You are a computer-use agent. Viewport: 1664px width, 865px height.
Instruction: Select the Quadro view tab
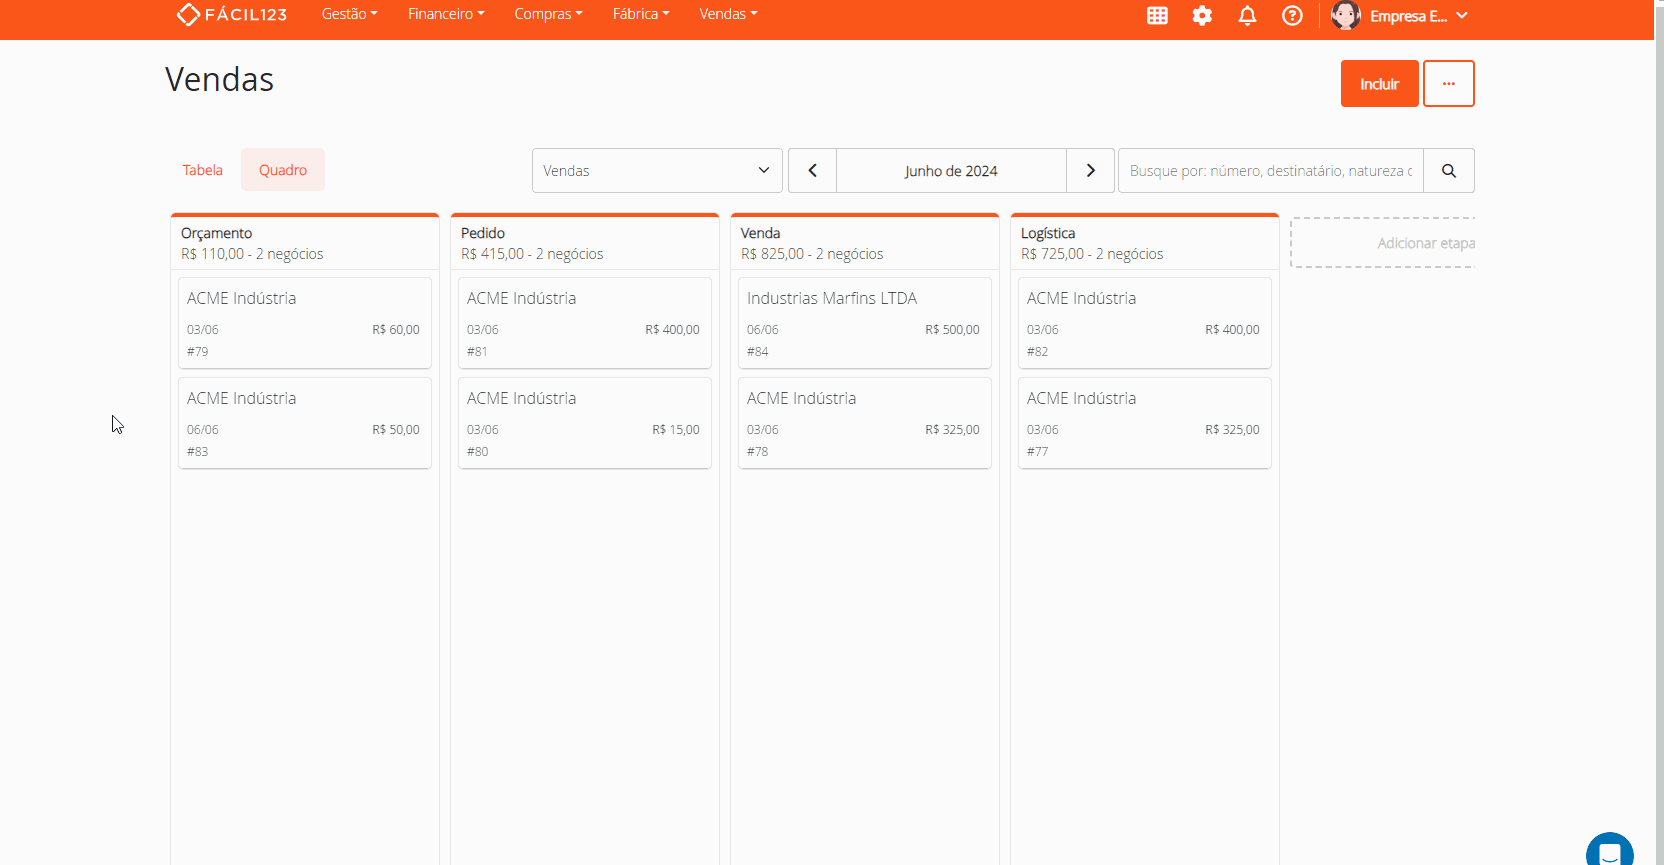coord(283,170)
